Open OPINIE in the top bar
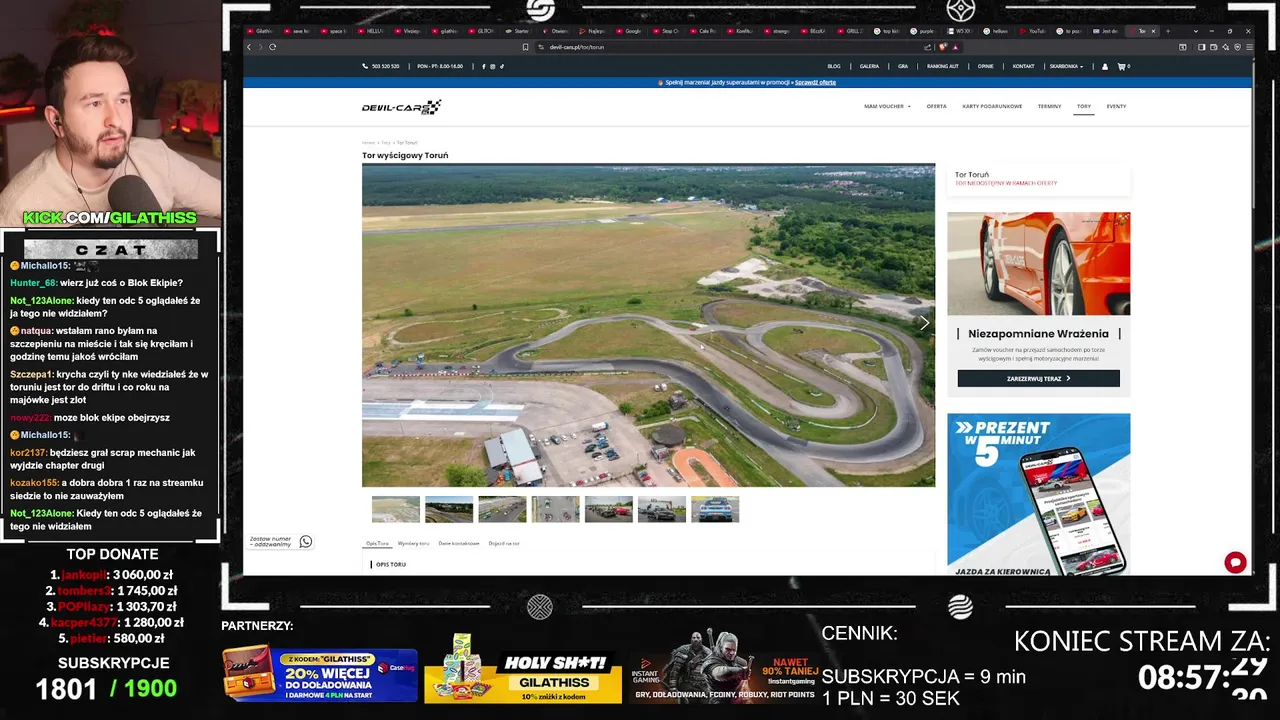The height and width of the screenshot is (720, 1280). pos(986,66)
